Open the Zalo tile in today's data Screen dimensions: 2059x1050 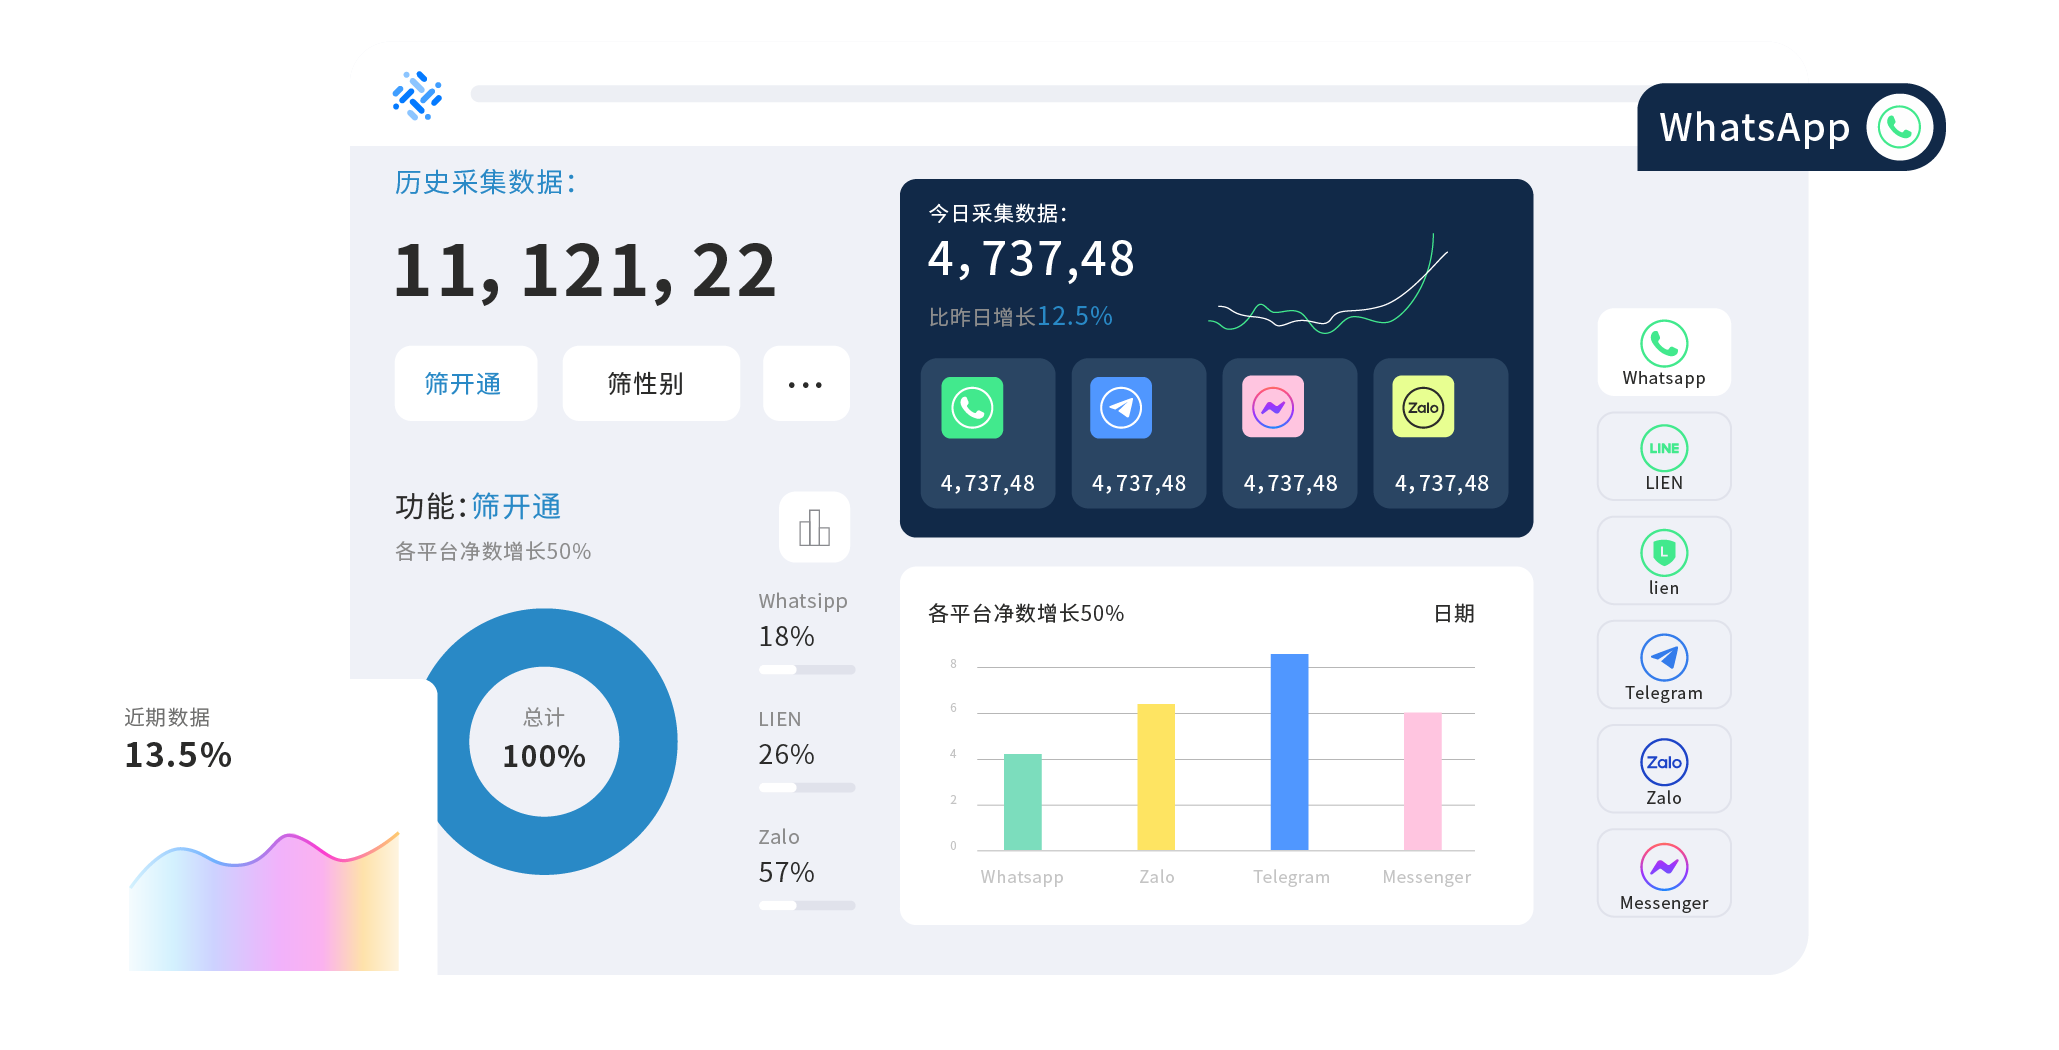(x=1441, y=433)
